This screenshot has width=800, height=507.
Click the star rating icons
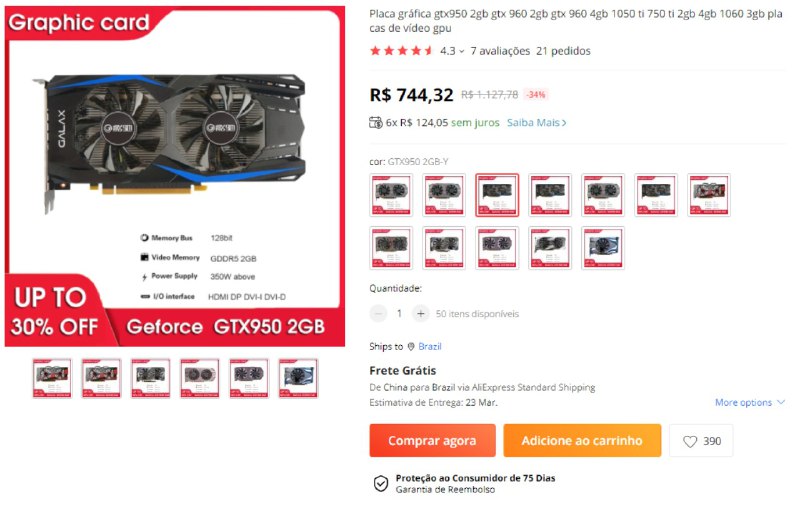tap(402, 50)
